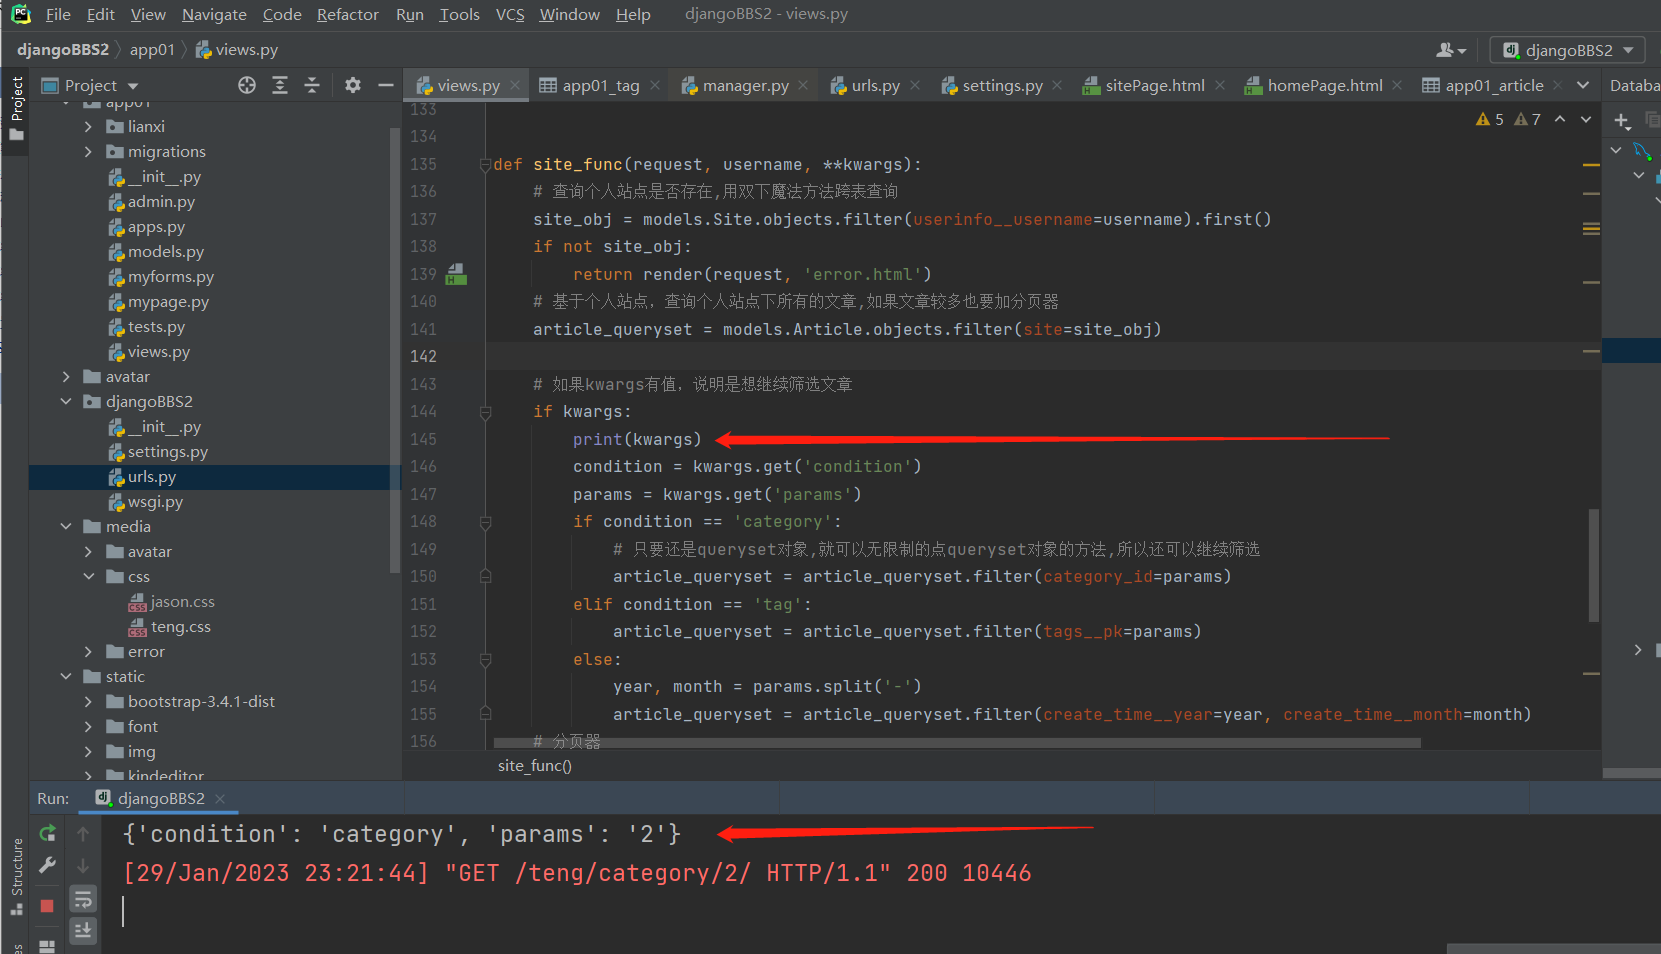Click the up stack trace arrow in Run panel
The width and height of the screenshot is (1661, 954).
pos(83,834)
